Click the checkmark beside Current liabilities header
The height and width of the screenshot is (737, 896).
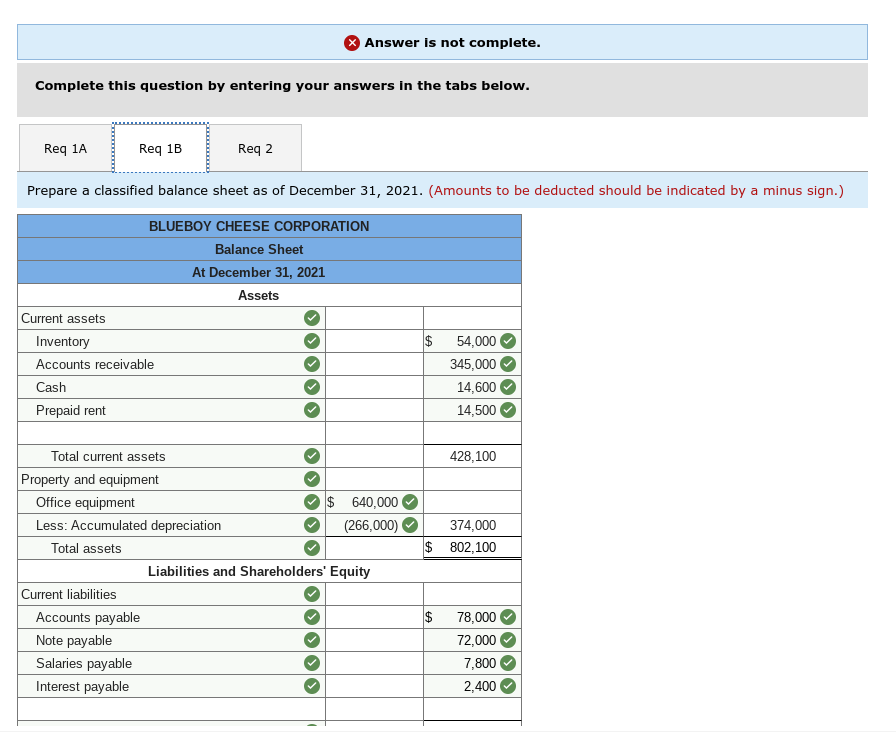(x=311, y=594)
